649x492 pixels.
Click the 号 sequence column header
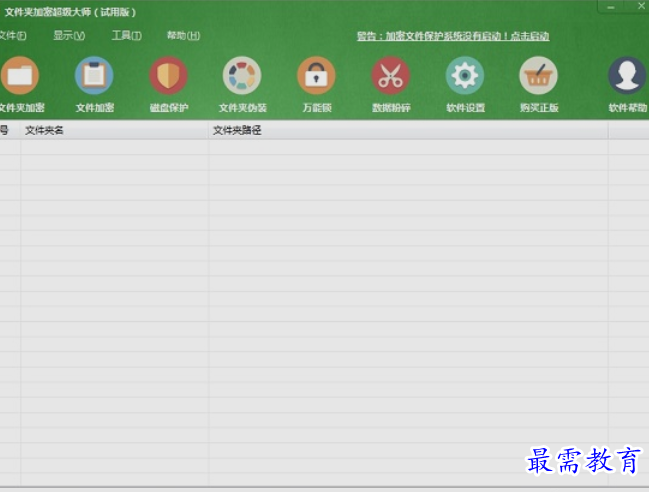click(10, 130)
